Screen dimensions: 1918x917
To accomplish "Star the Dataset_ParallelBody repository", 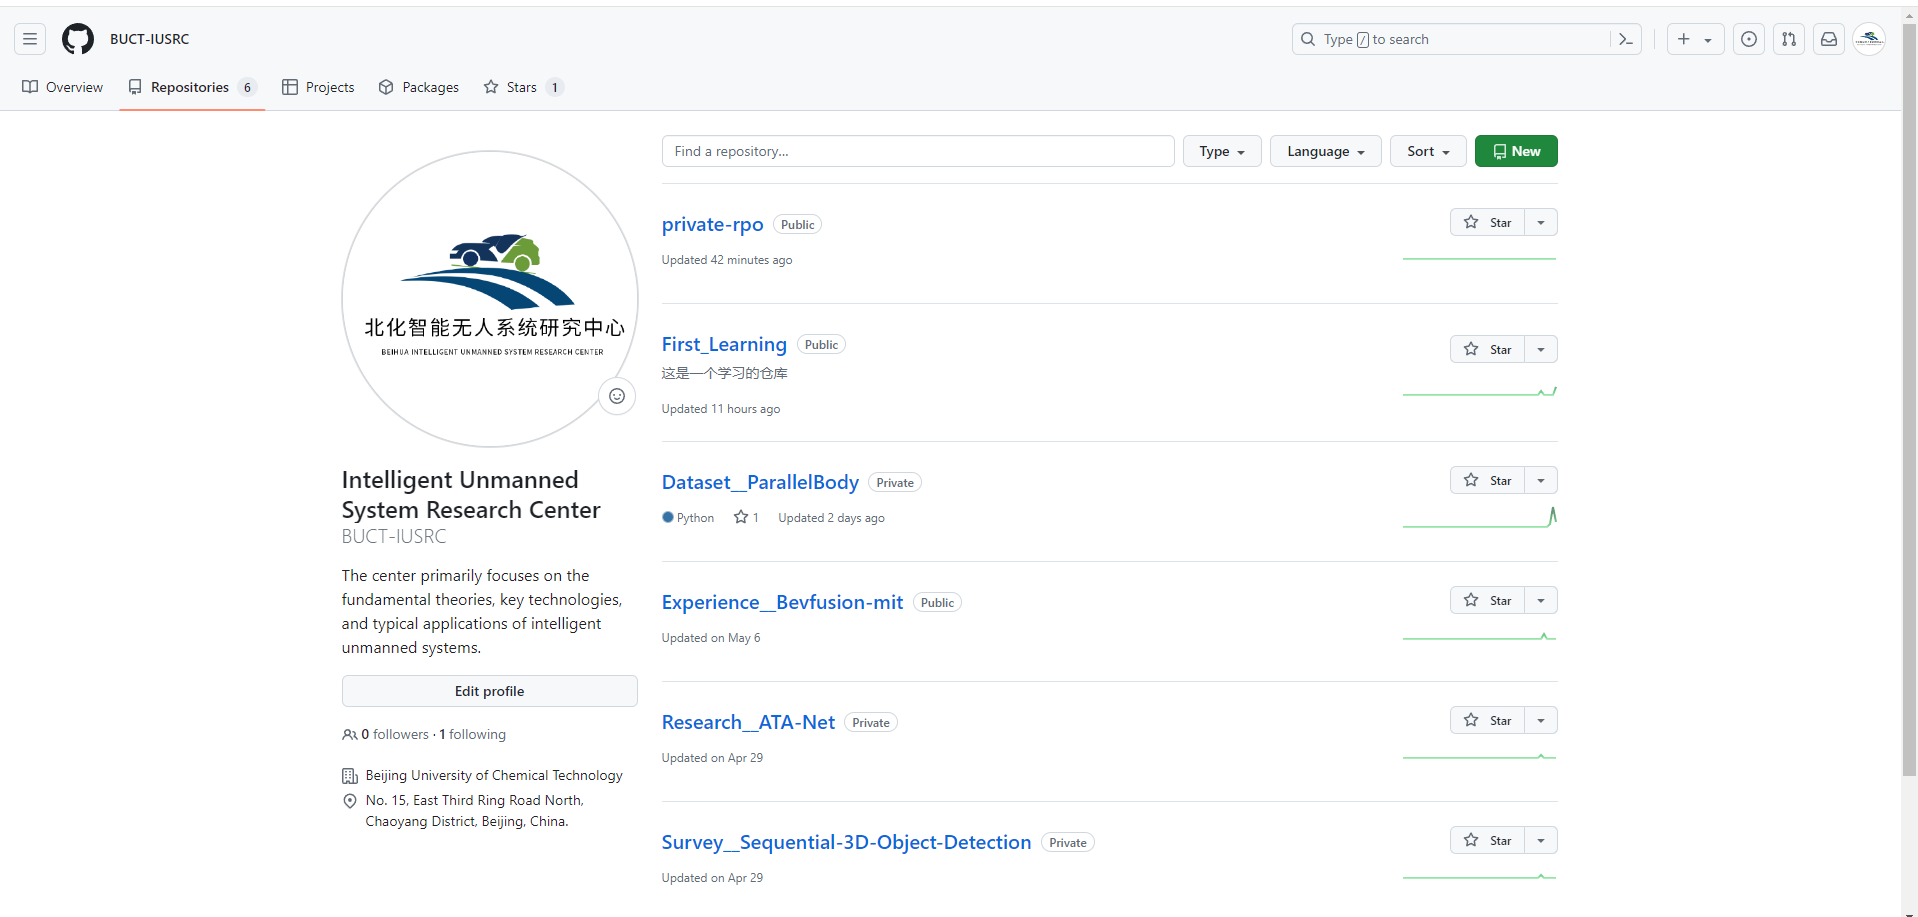I will point(1487,480).
